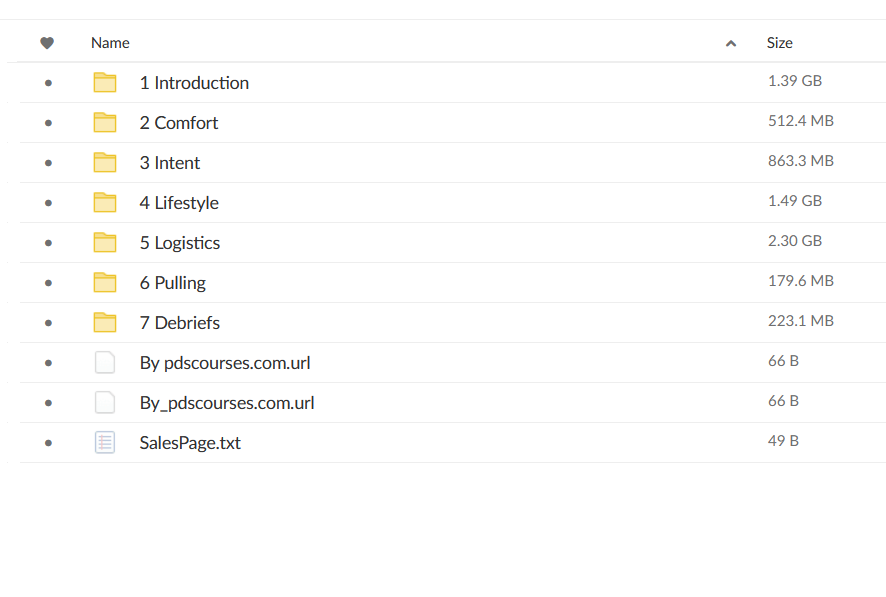Image resolution: width=886 pixels, height=597 pixels.
Task: Click the 7 Debriefs folder icon
Action: pos(105,323)
